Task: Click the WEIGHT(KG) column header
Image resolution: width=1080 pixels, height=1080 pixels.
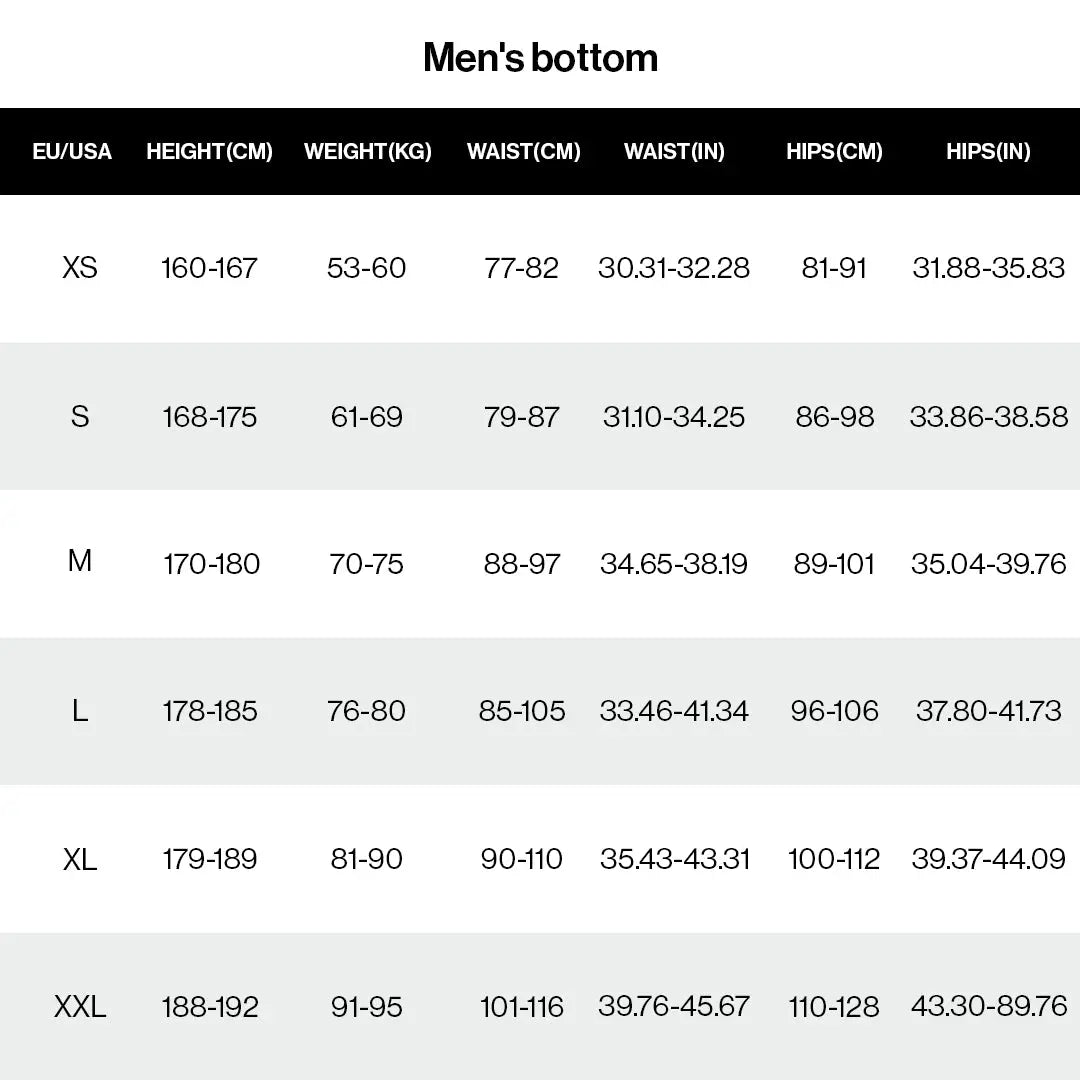Action: point(367,152)
